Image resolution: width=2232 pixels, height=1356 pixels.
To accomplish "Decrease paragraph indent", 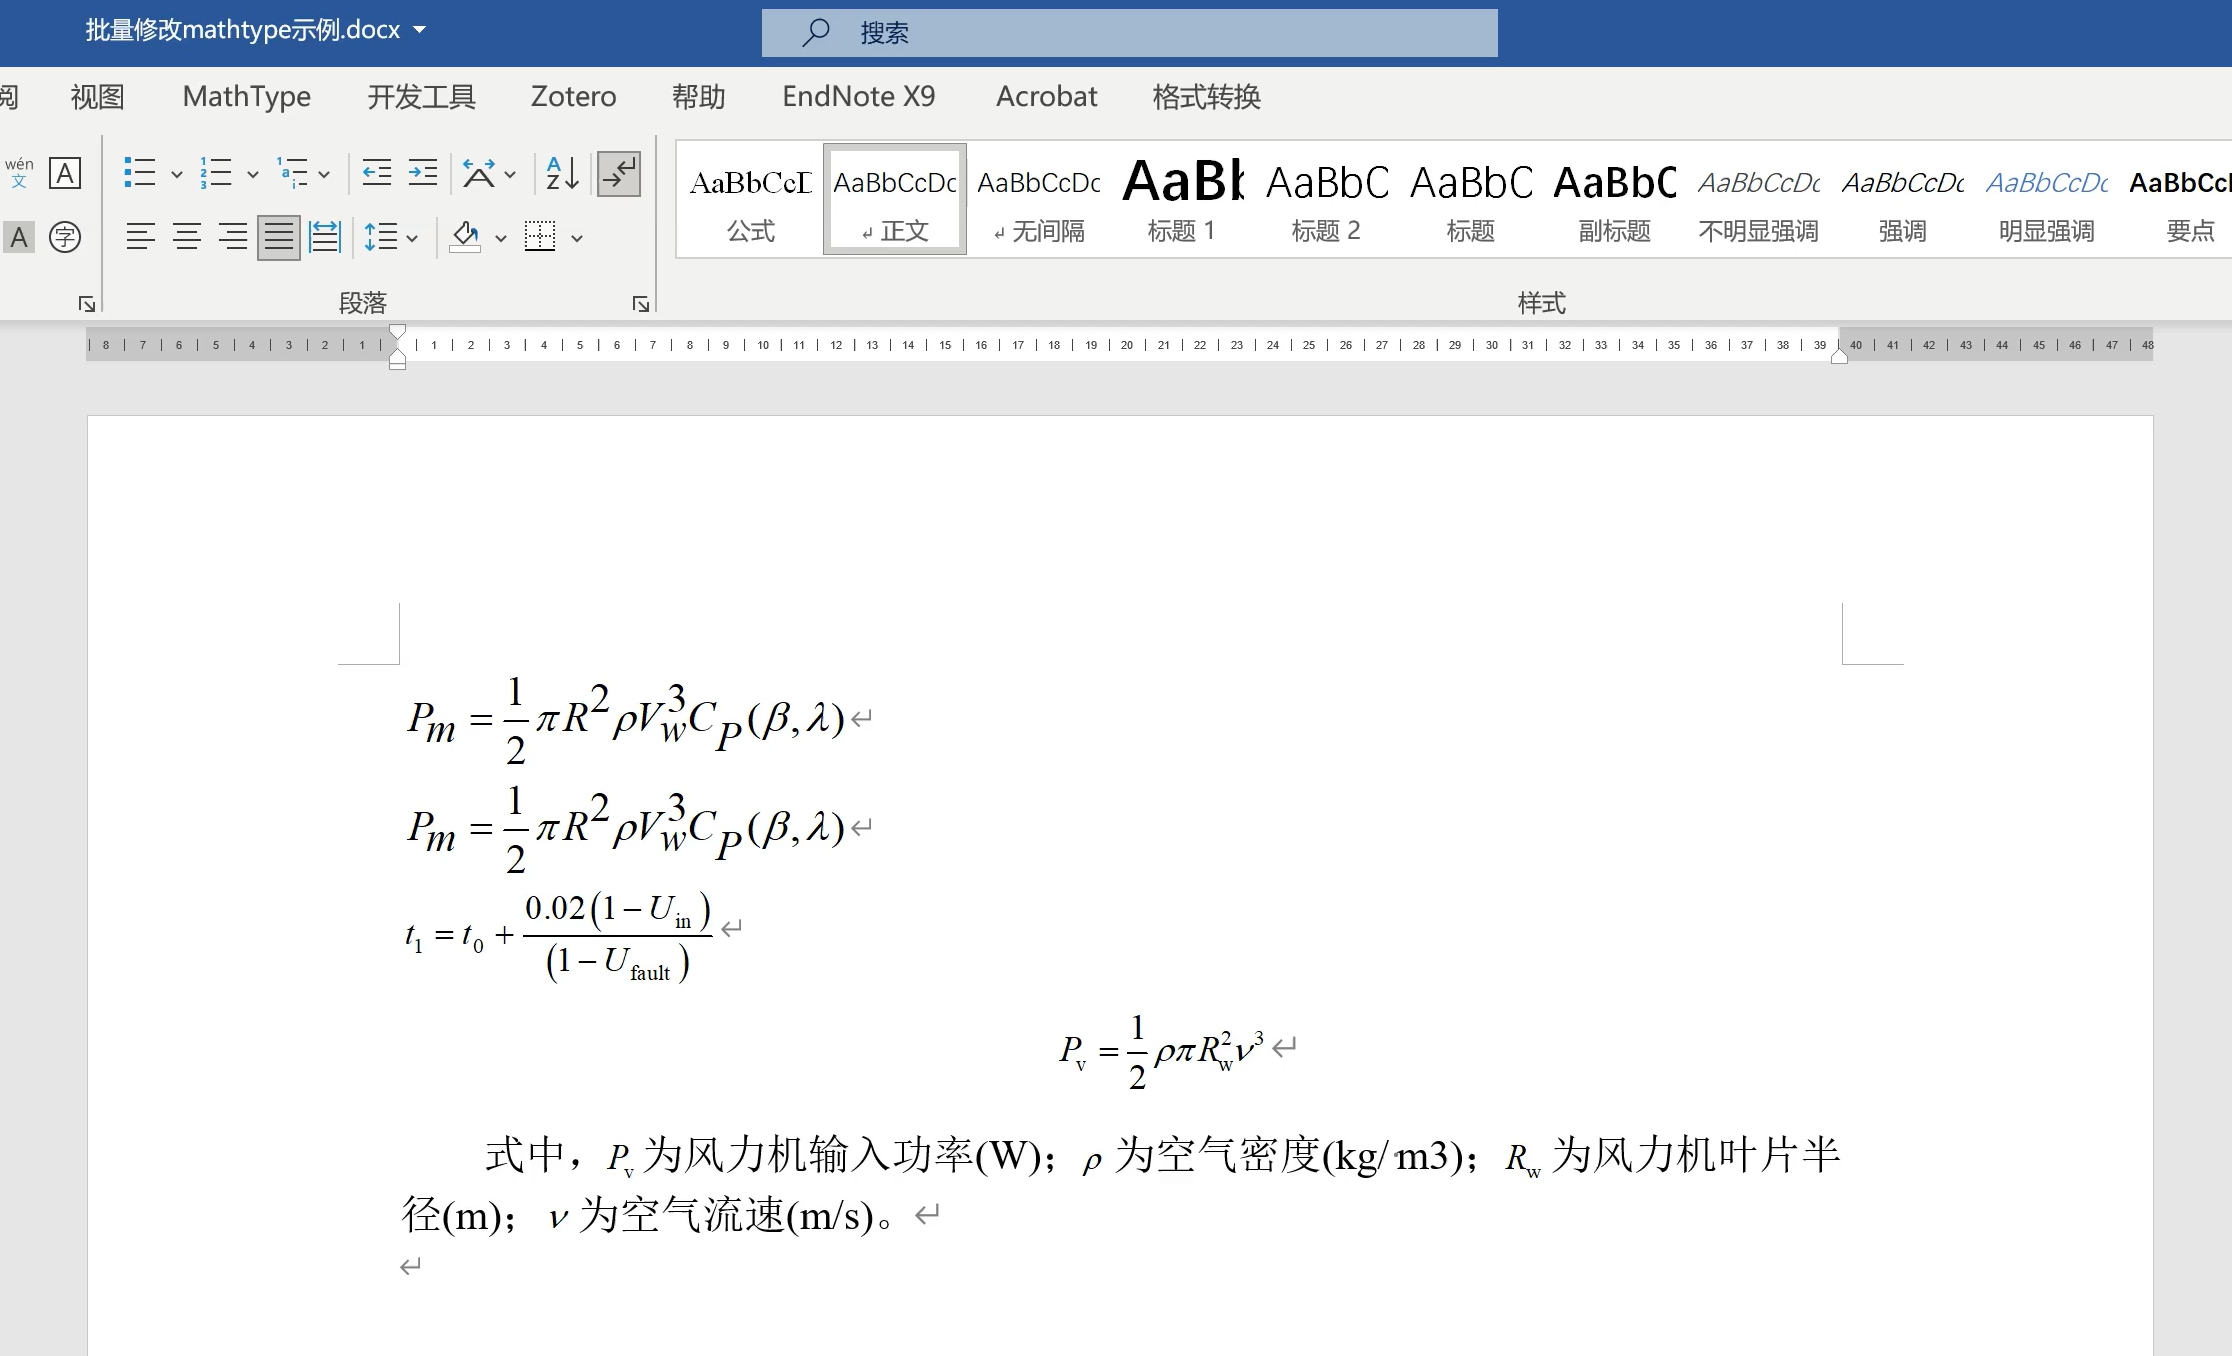I will tap(376, 173).
